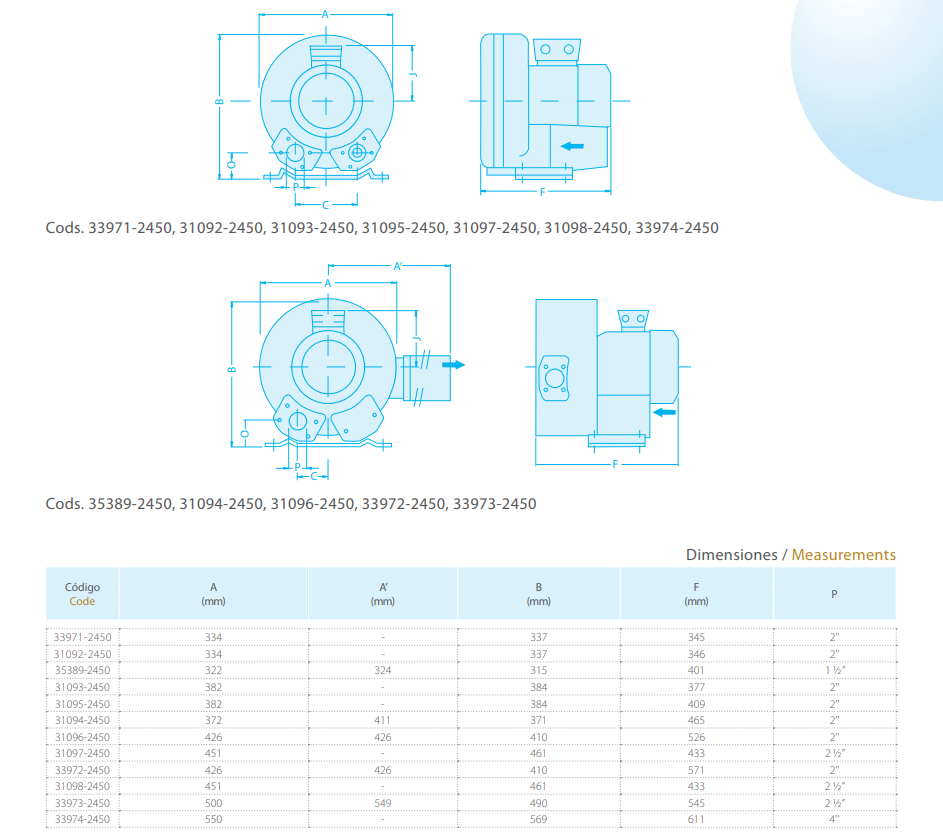The width and height of the screenshot is (943, 840).
Task: Click the B value 371 for 31094-2450
Action: tap(539, 720)
